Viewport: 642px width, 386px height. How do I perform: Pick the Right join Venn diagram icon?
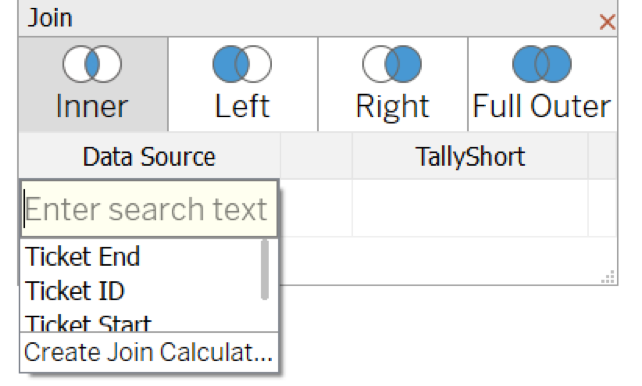coord(392,64)
